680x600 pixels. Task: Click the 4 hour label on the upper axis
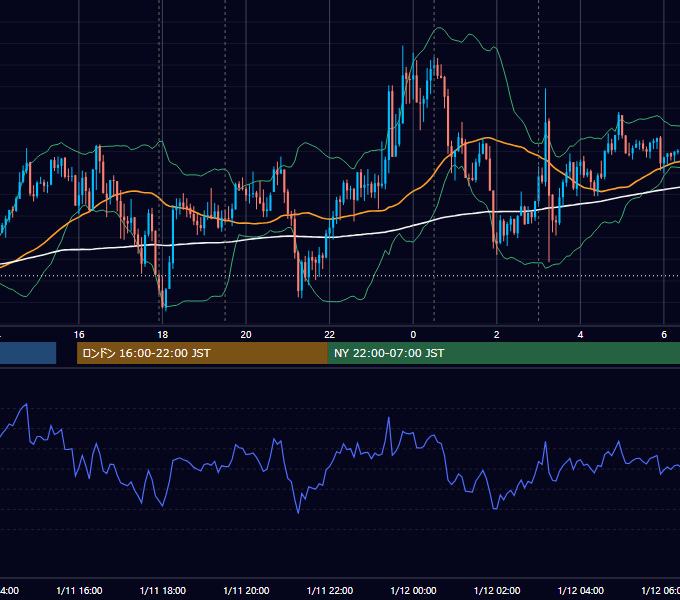580,335
